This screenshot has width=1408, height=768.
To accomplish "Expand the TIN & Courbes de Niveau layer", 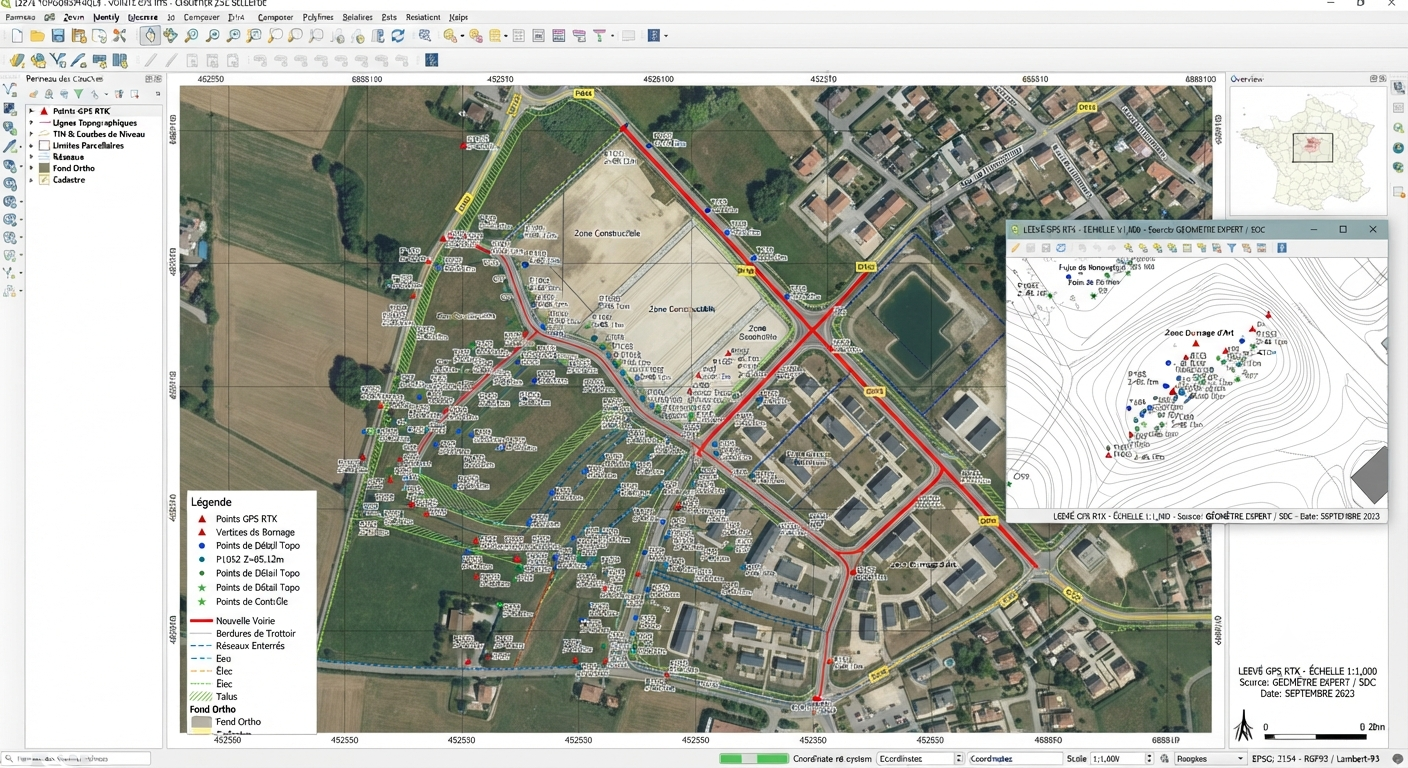I will point(31,134).
